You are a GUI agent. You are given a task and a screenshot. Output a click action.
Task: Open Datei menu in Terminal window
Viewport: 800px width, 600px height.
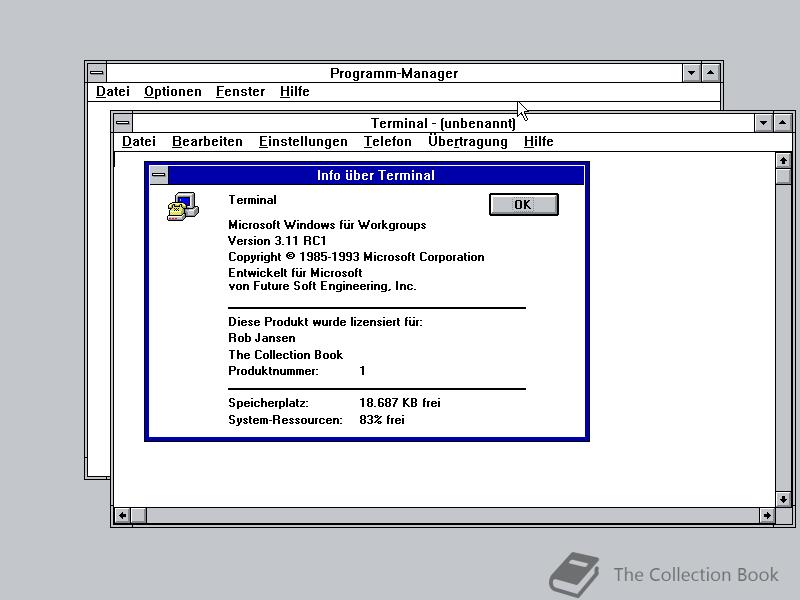139,141
